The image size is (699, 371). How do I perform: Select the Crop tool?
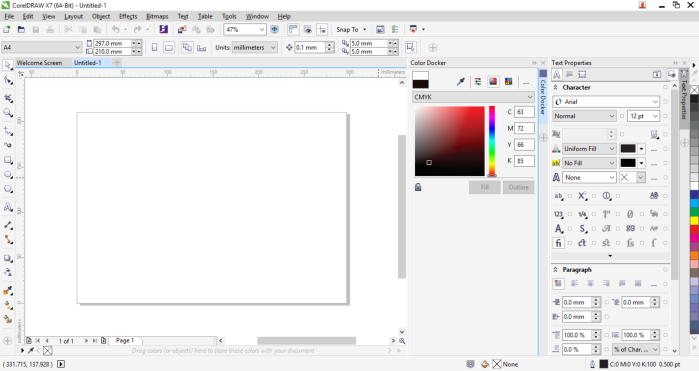pyautogui.click(x=8, y=97)
